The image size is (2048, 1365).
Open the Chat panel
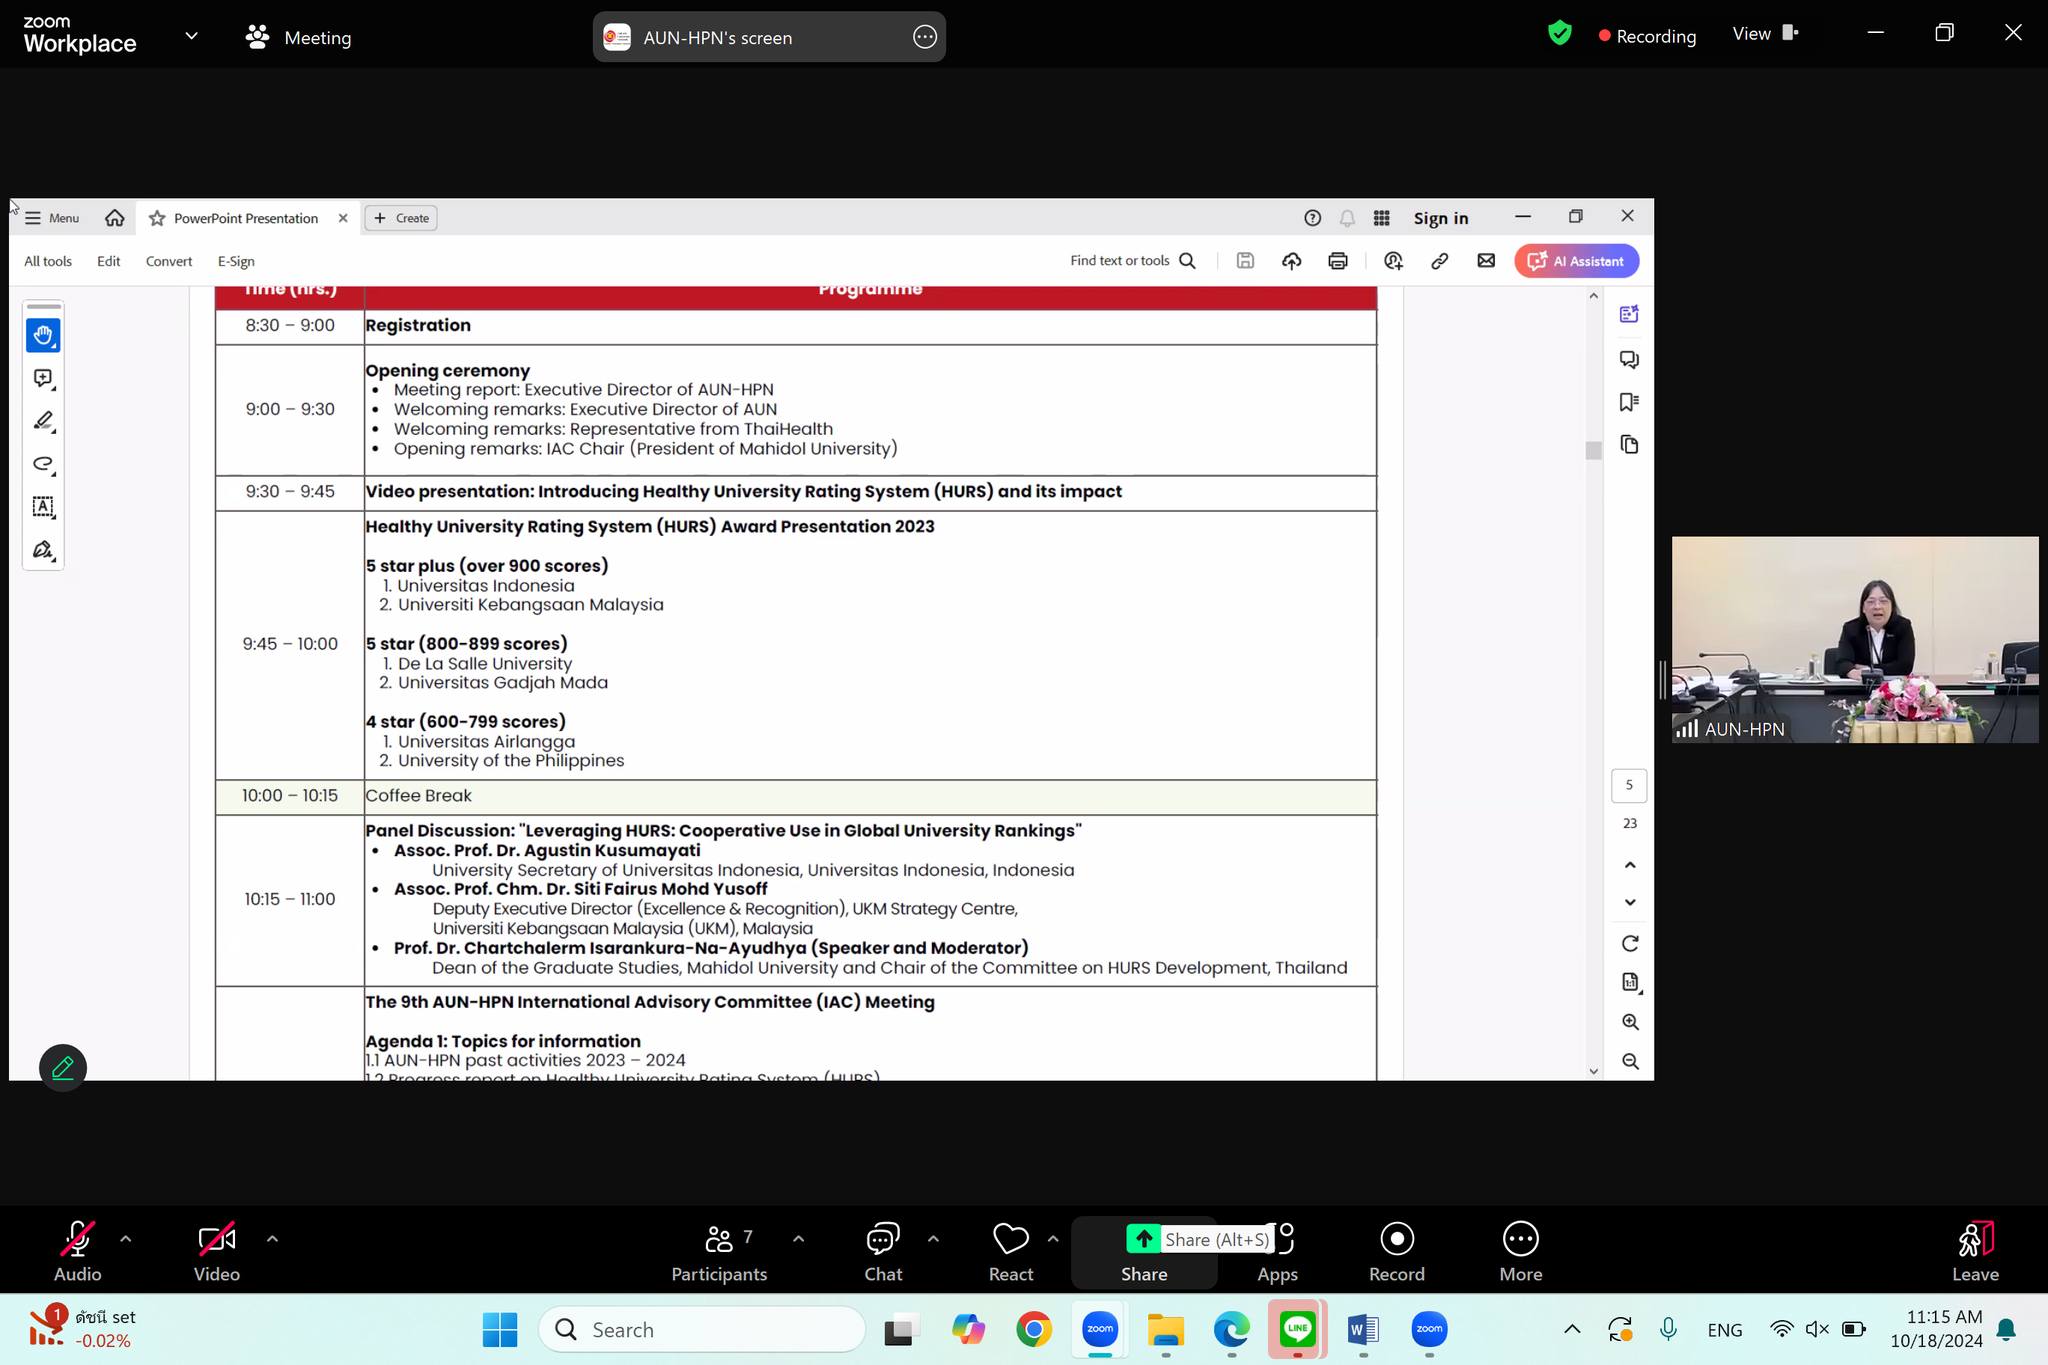[x=883, y=1251]
